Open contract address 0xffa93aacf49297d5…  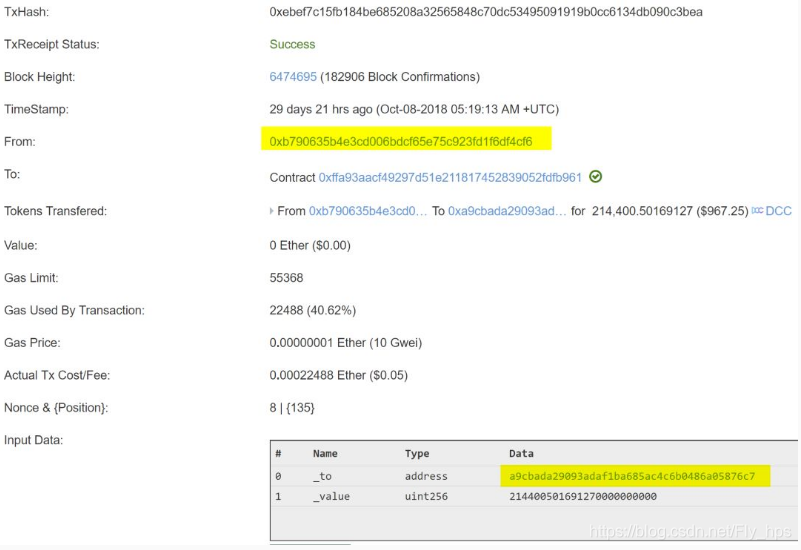click(450, 177)
